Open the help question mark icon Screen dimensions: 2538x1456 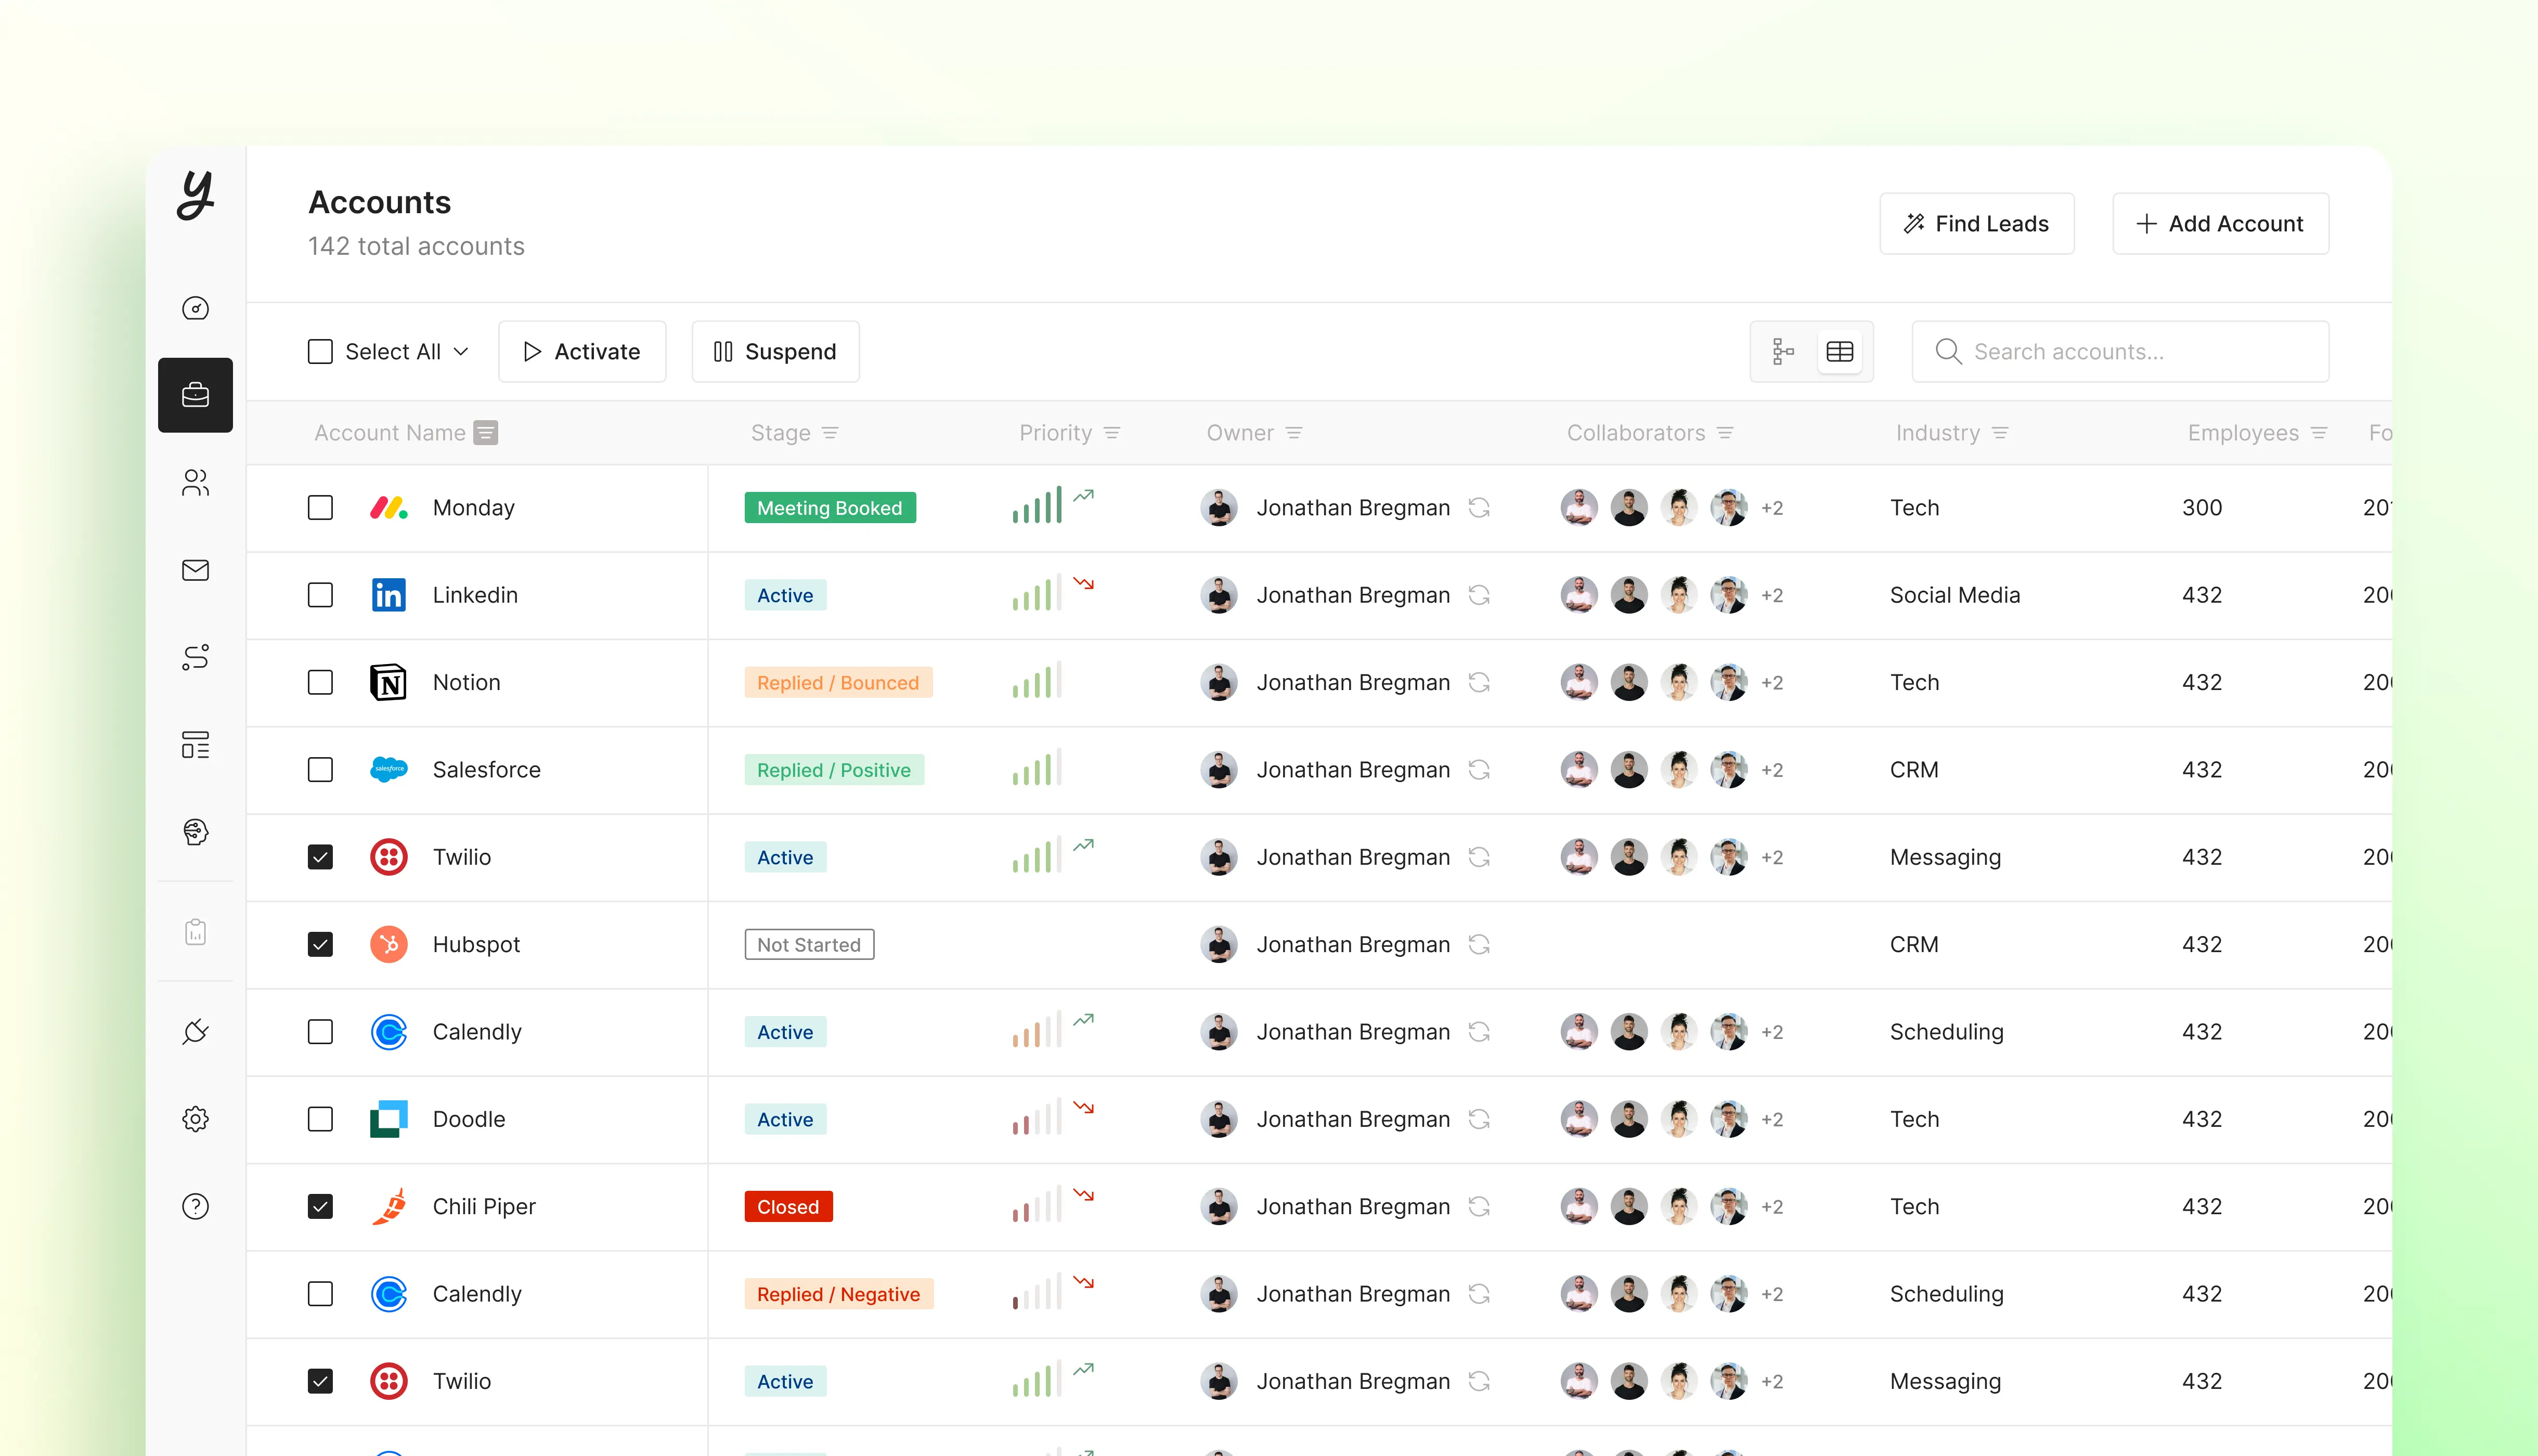pos(195,1206)
